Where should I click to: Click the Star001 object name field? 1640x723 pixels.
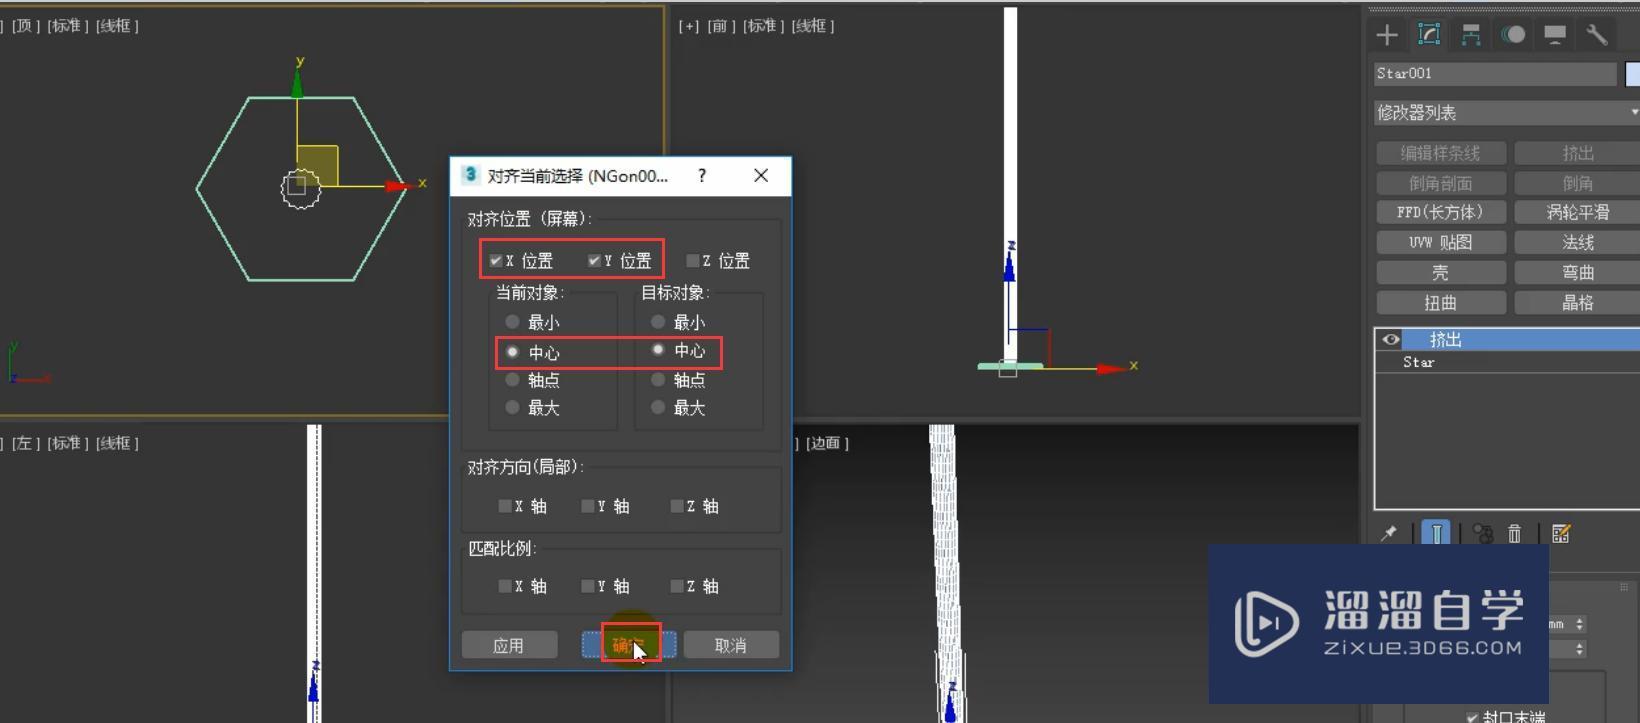coord(1495,73)
